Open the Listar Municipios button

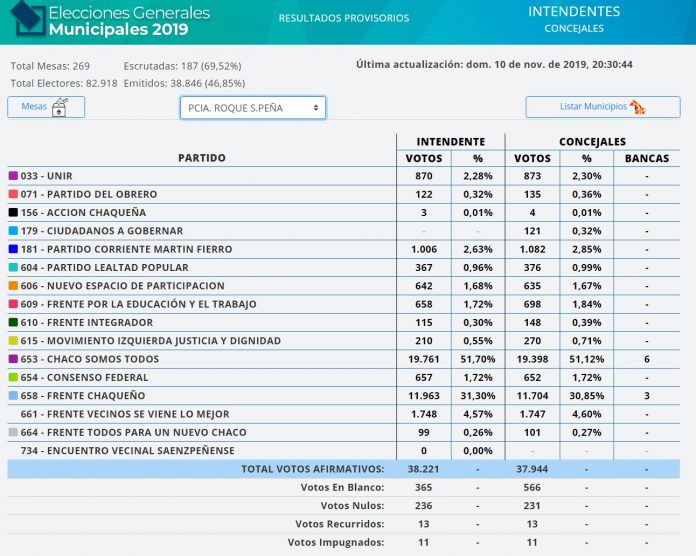tap(603, 107)
